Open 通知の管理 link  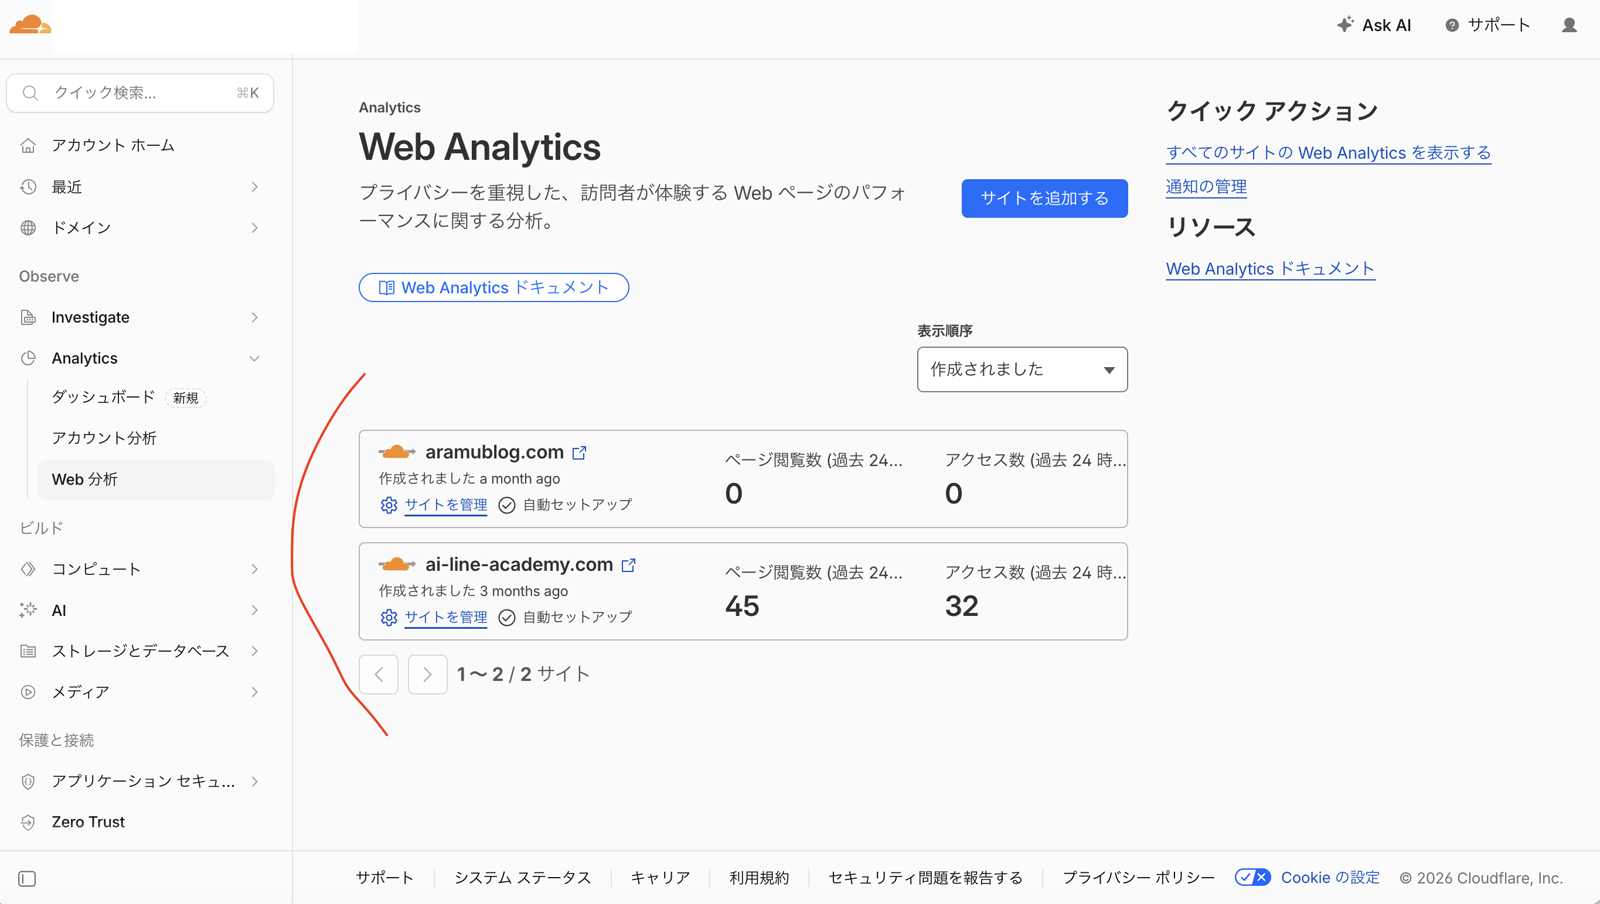(x=1206, y=187)
